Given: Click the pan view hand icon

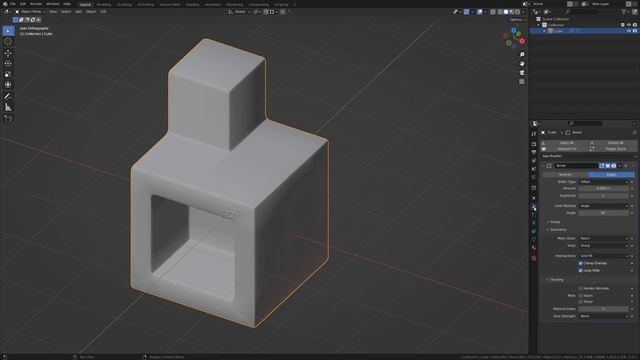Looking at the screenshot, I should tap(522, 64).
